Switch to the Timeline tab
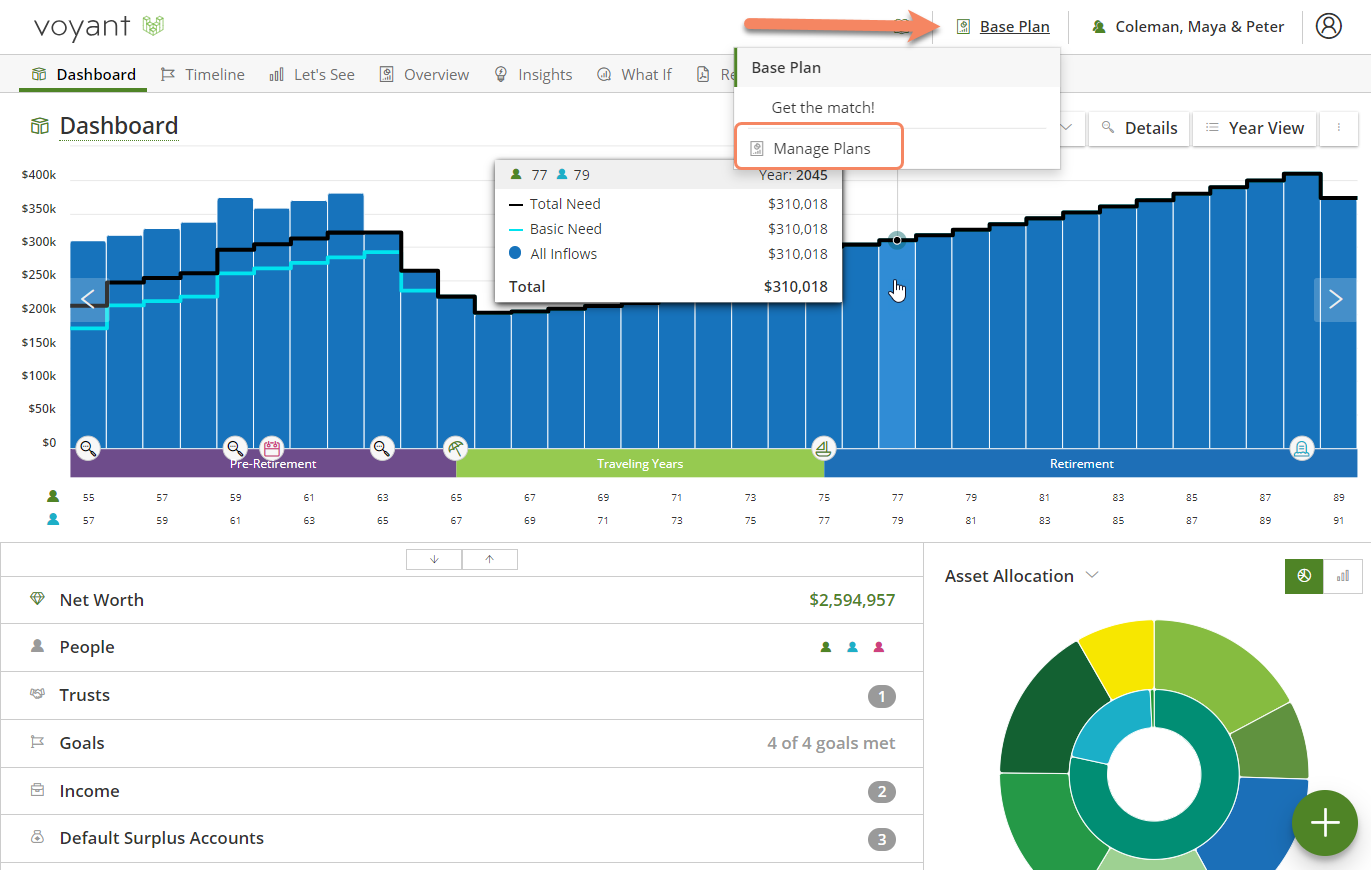The height and width of the screenshot is (870, 1371). [x=203, y=74]
